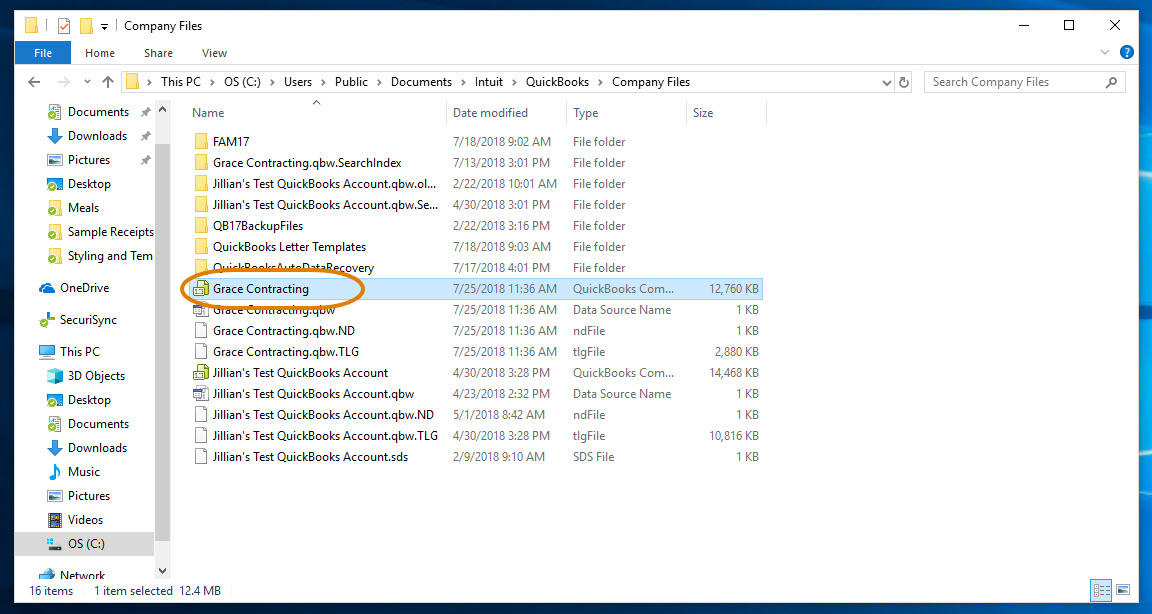Open the Home ribbon tab
Image resolution: width=1152 pixels, height=614 pixels.
pyautogui.click(x=100, y=53)
